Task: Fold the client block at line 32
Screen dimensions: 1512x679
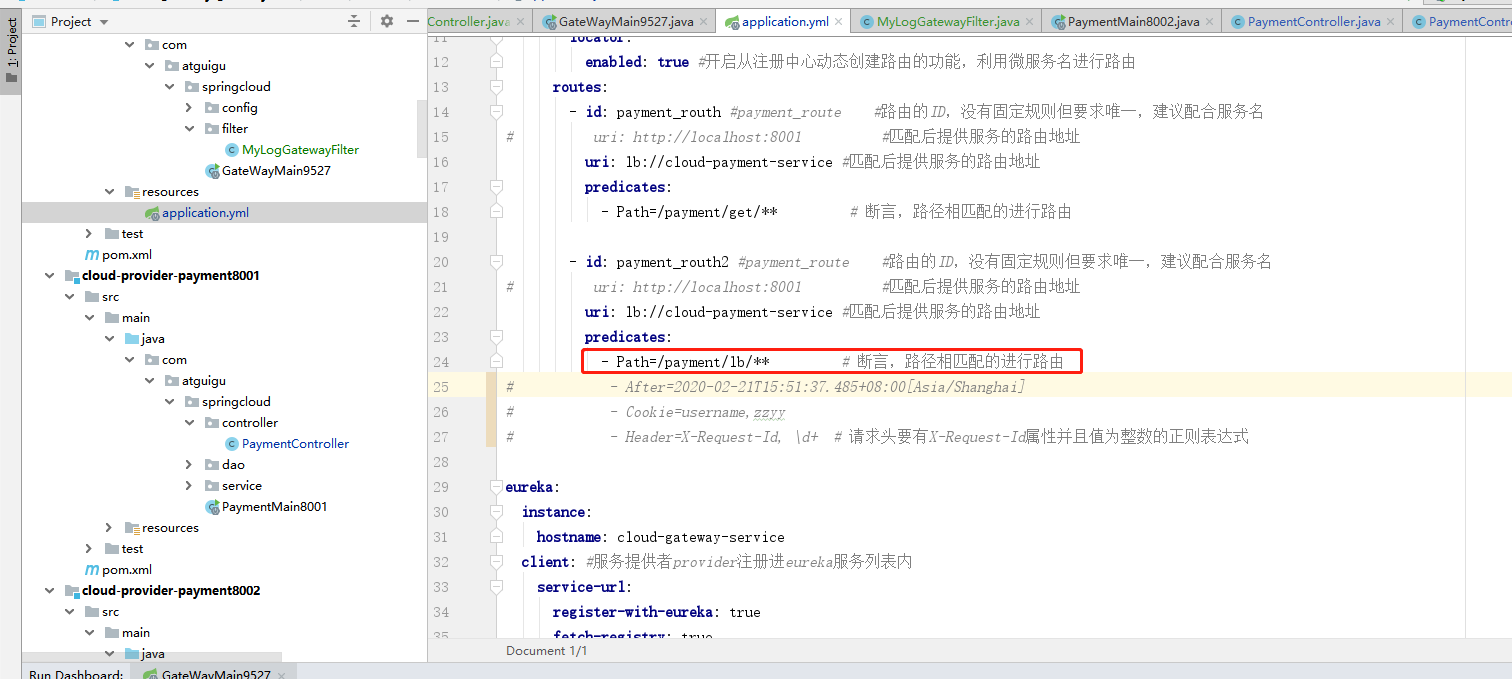Action: (x=495, y=562)
